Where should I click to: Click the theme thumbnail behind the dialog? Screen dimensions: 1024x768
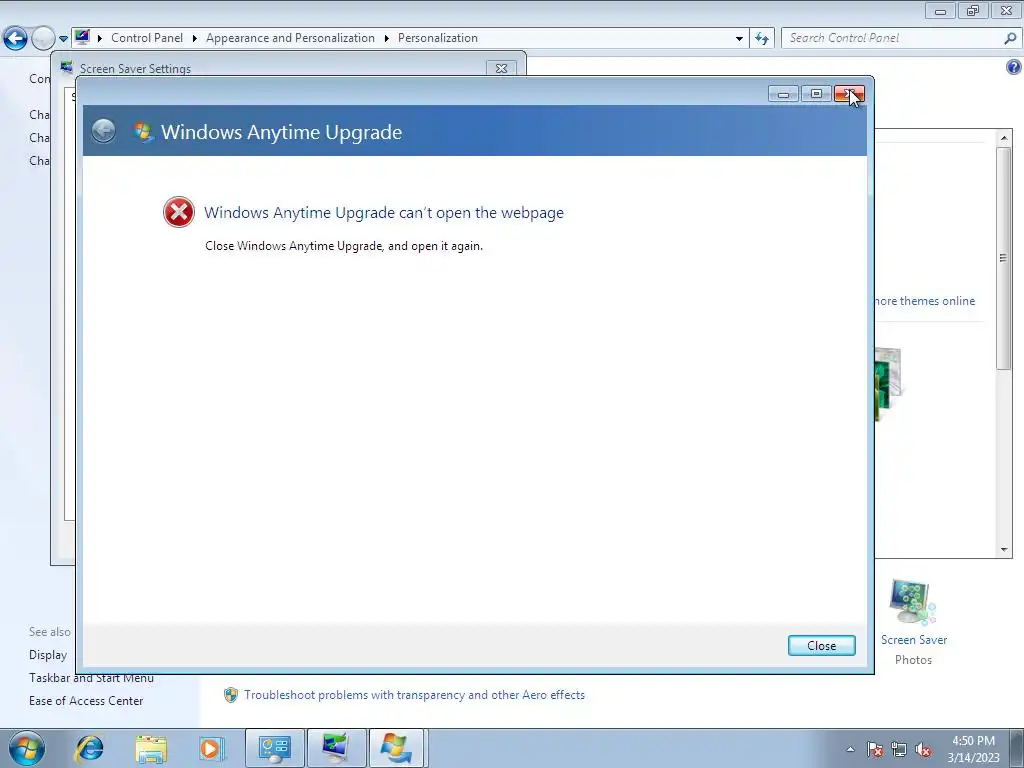(888, 384)
